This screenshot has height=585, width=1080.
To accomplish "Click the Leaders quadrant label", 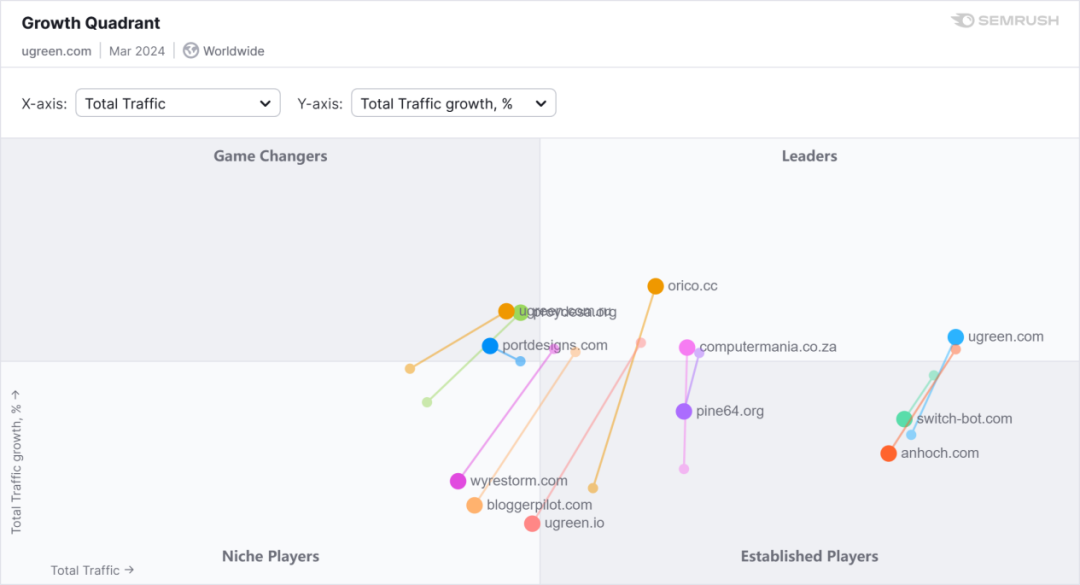I will tap(809, 156).
